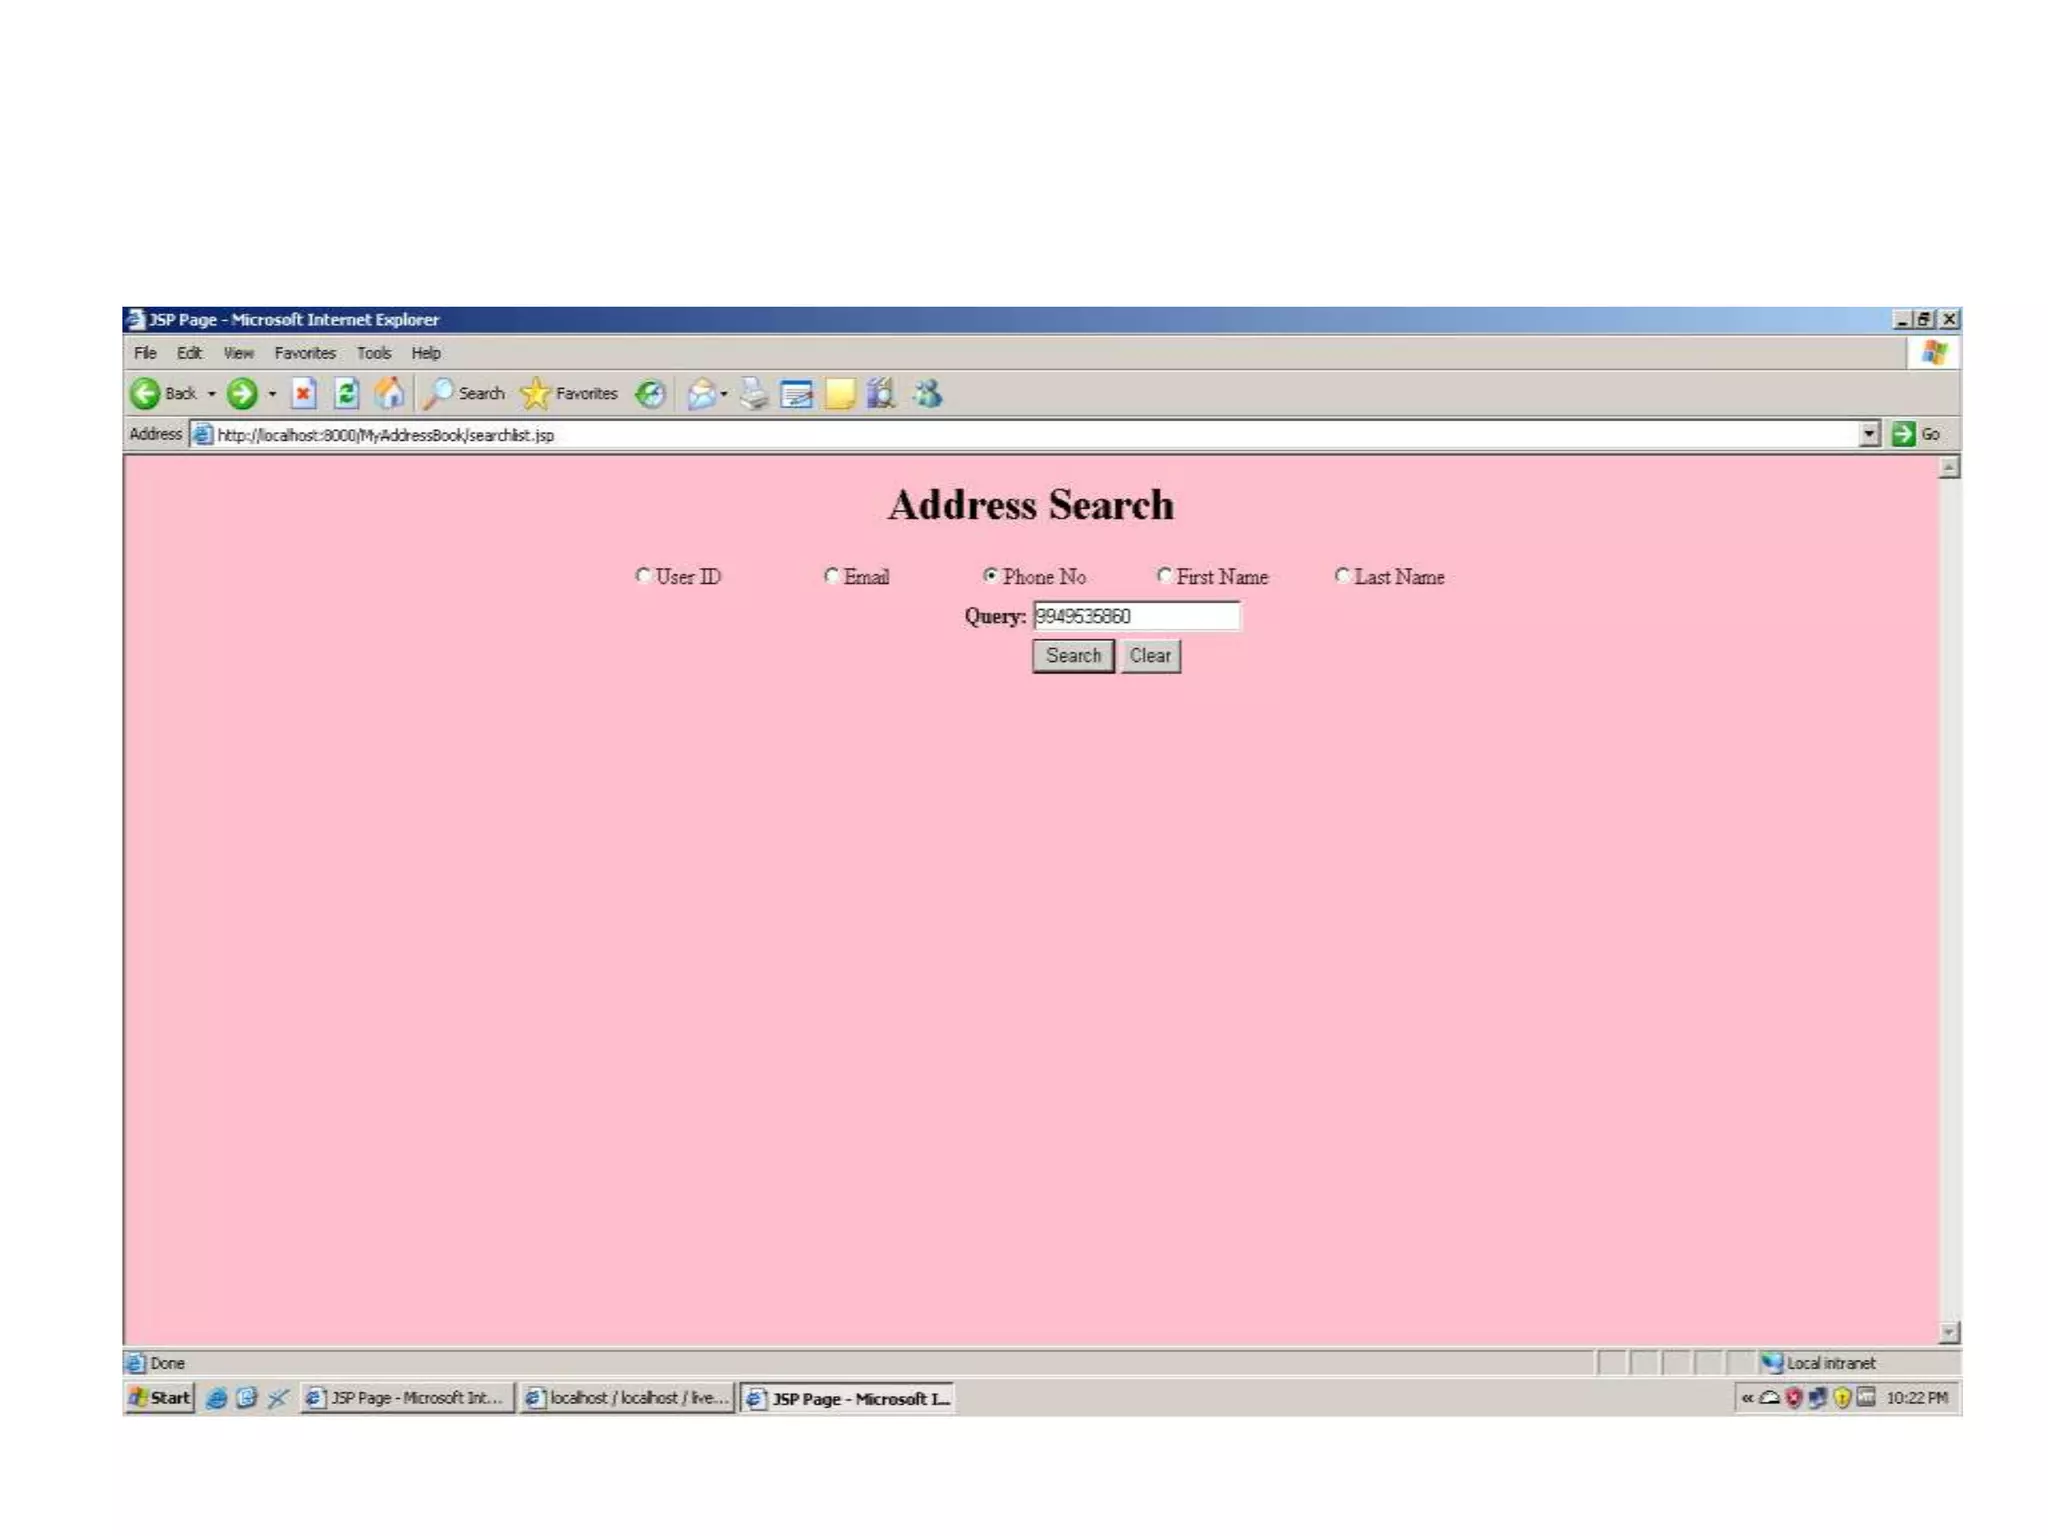Click the green Forward arrow icon
This screenshot has height=1536, width=2048.
tap(241, 393)
